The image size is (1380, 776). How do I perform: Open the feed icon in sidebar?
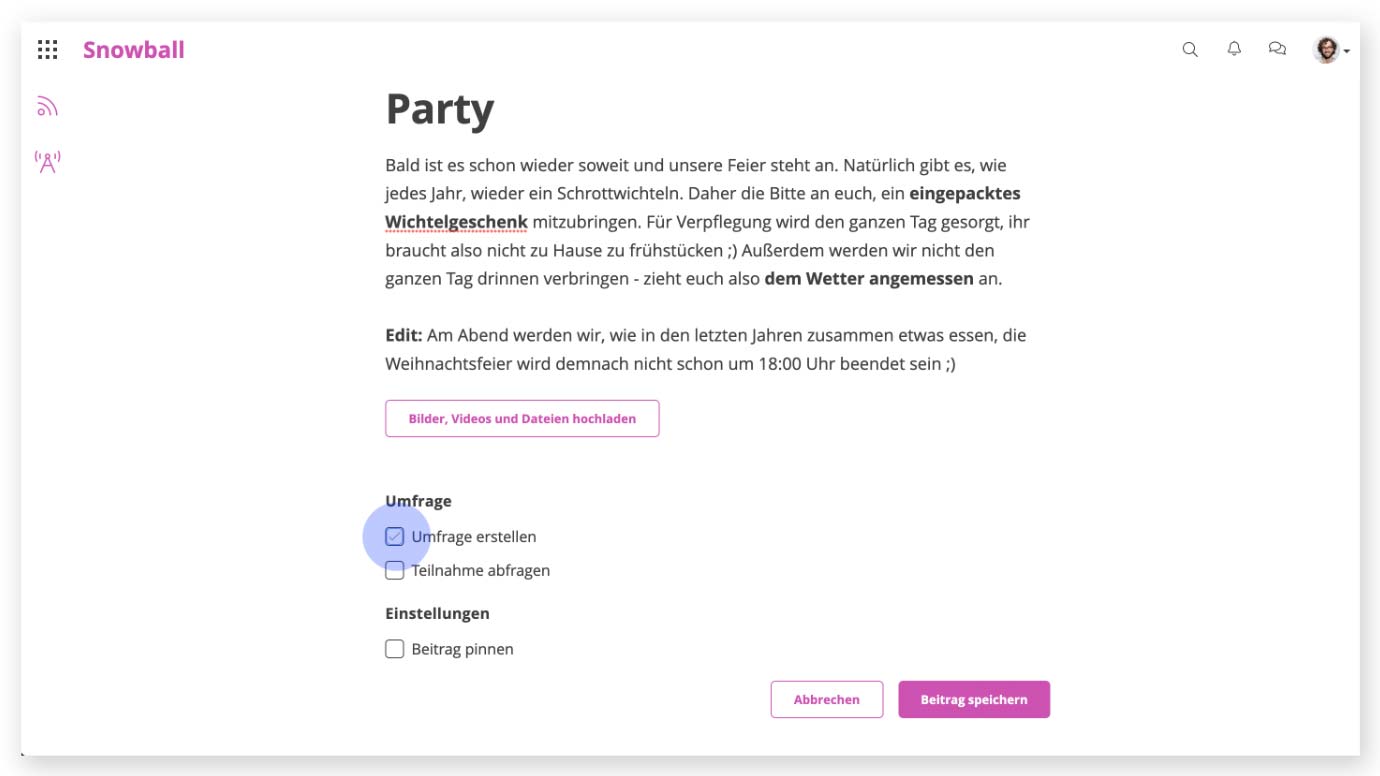point(47,107)
